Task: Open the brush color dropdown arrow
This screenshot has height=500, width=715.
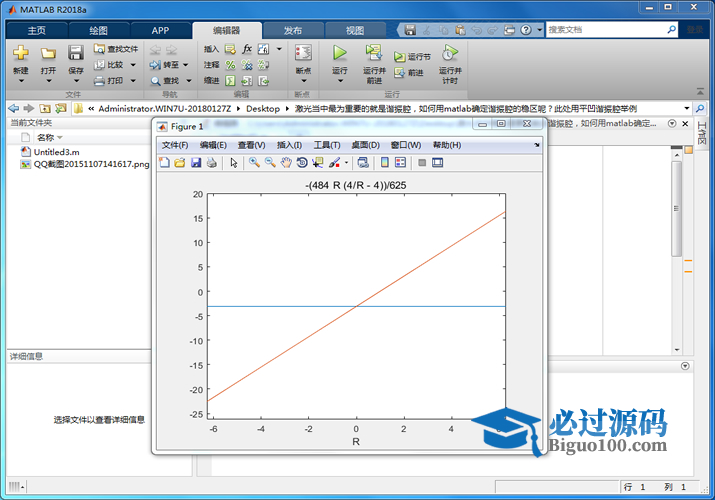Action: click(x=347, y=163)
